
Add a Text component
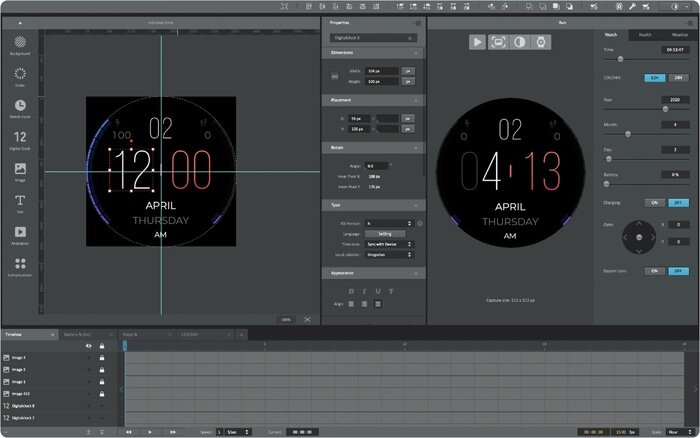point(20,204)
